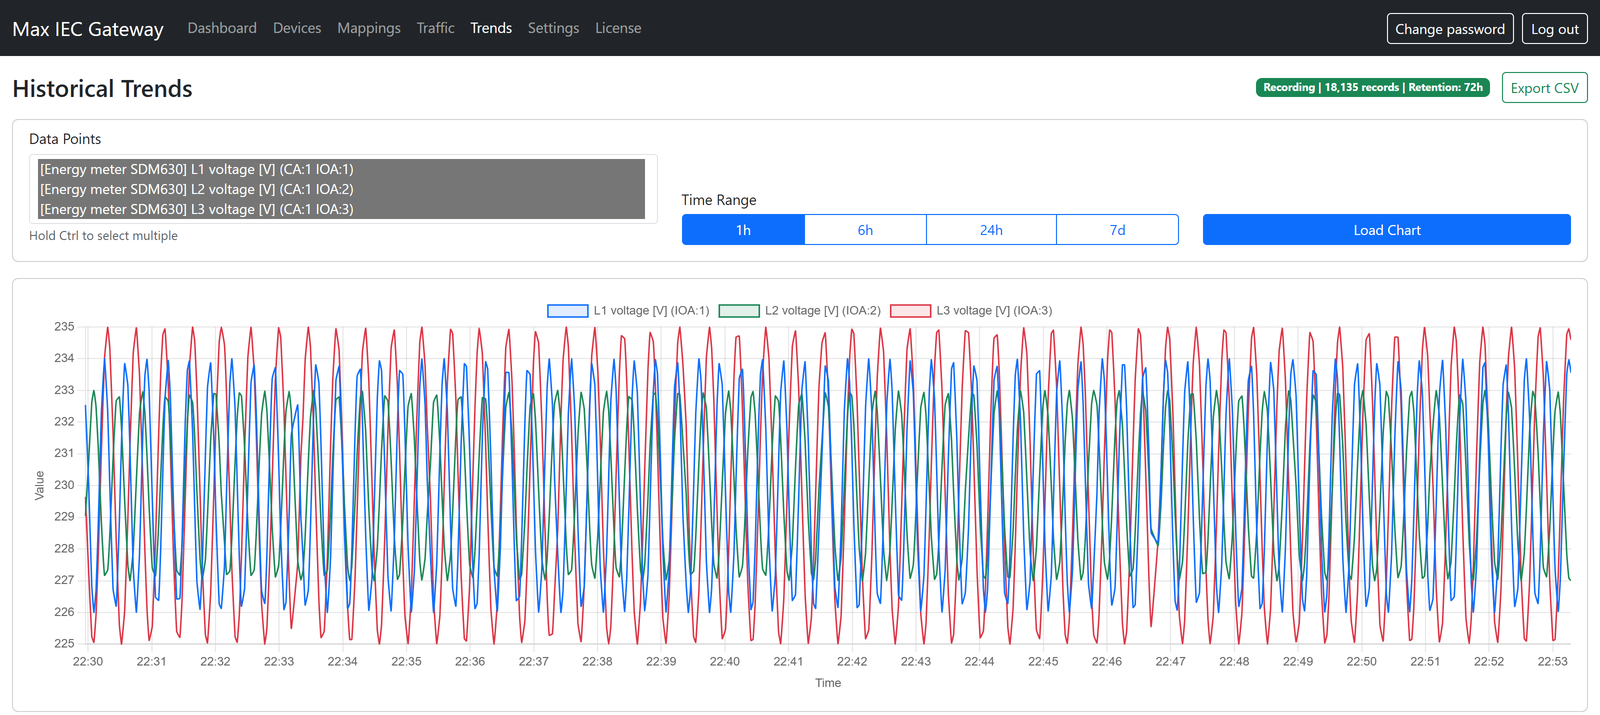Click the L3 voltage legend label
Image resolution: width=1600 pixels, height=715 pixels.
click(x=994, y=311)
